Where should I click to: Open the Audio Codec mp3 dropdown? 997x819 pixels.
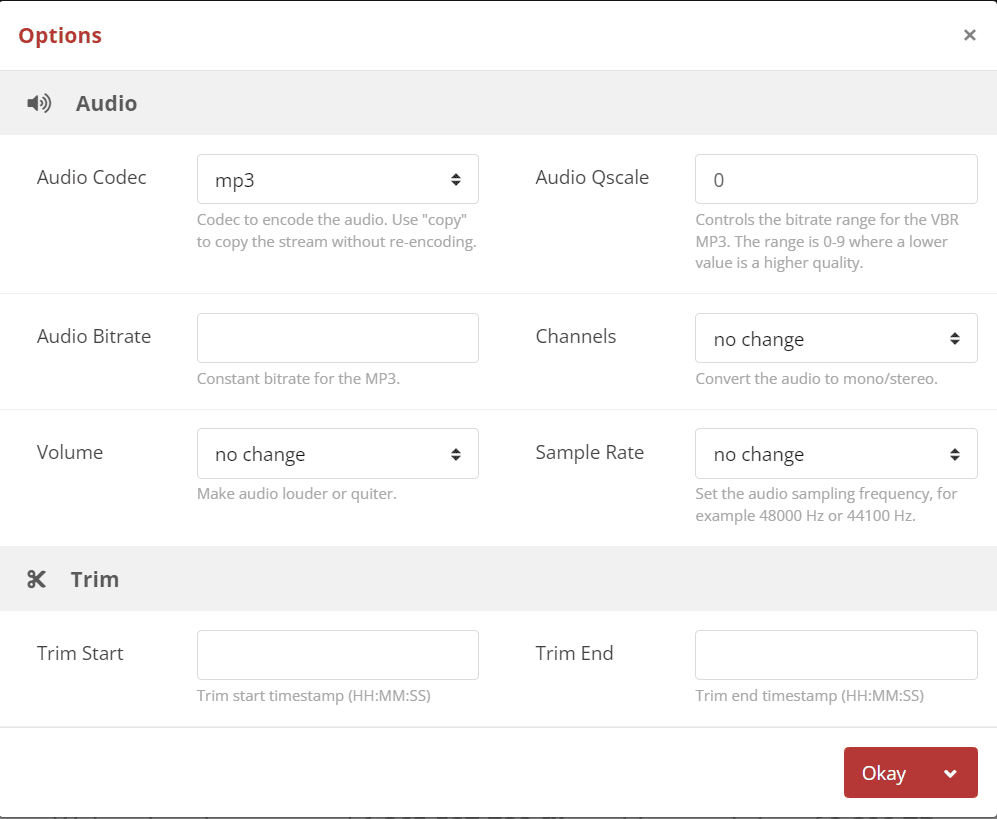coord(337,180)
